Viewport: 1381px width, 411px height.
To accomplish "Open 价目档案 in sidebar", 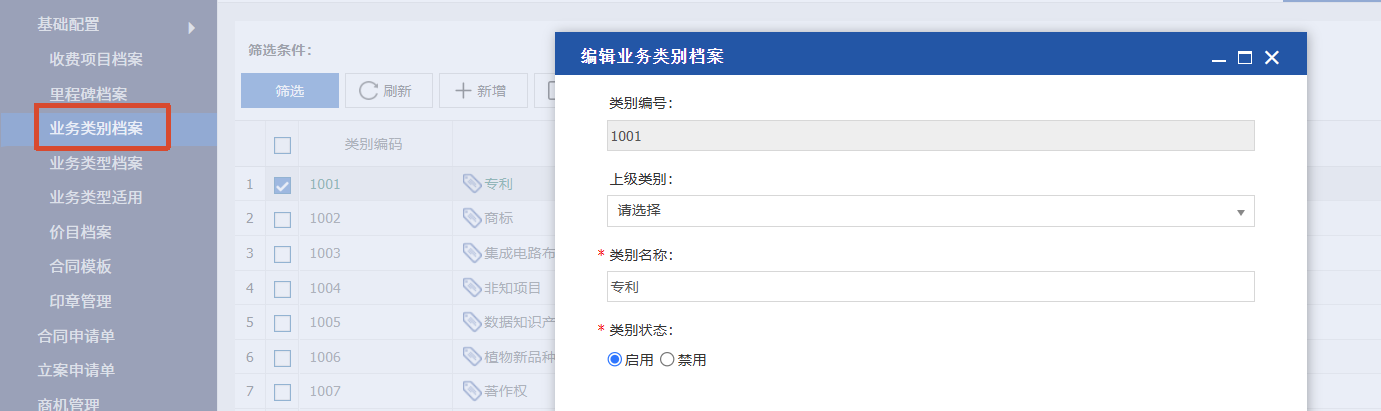I will tap(80, 232).
